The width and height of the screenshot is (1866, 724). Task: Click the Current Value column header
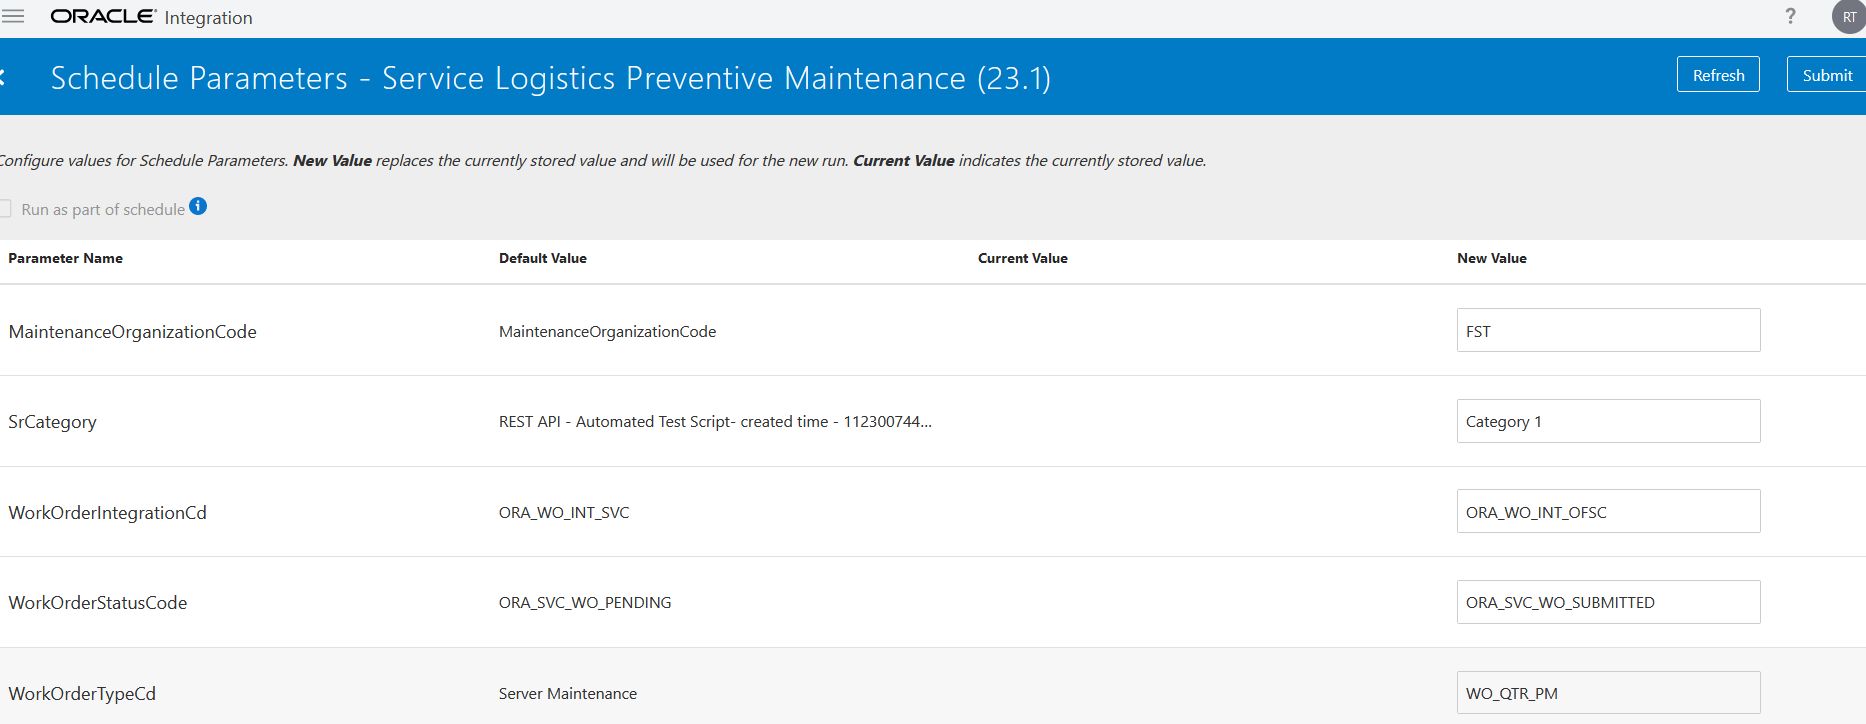(1023, 258)
